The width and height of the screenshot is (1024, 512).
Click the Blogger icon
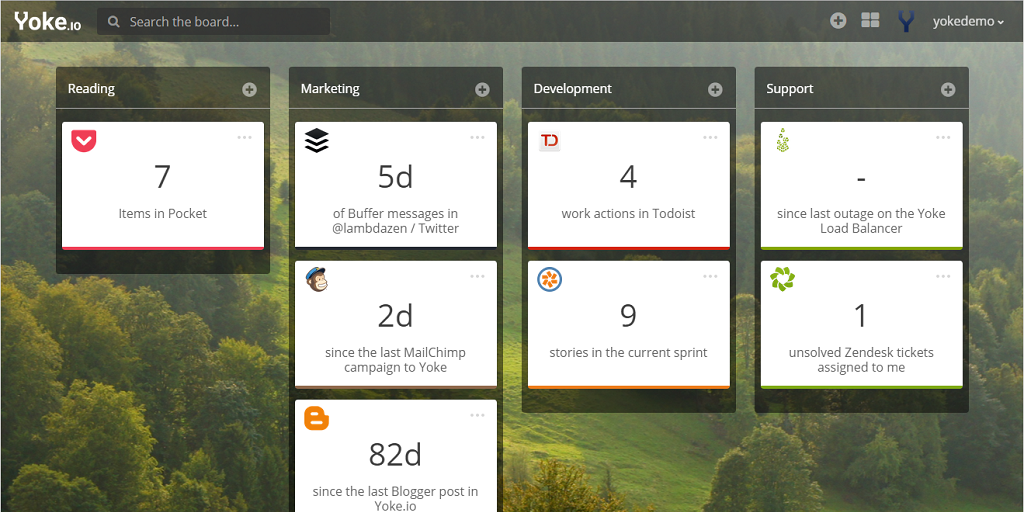point(317,418)
